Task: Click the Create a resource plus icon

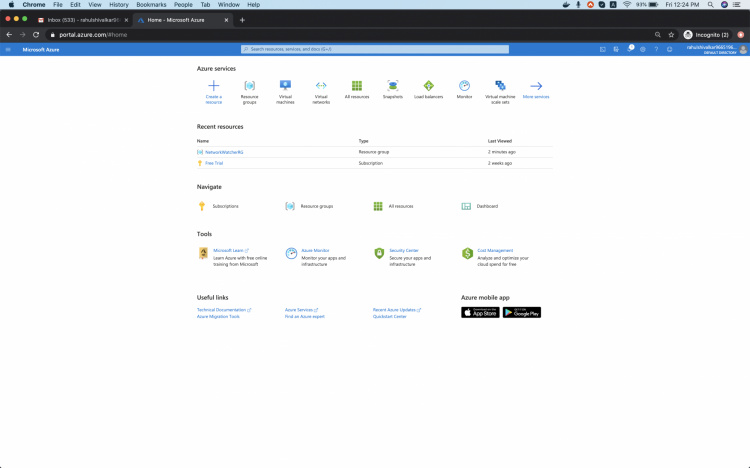Action: 213,87
